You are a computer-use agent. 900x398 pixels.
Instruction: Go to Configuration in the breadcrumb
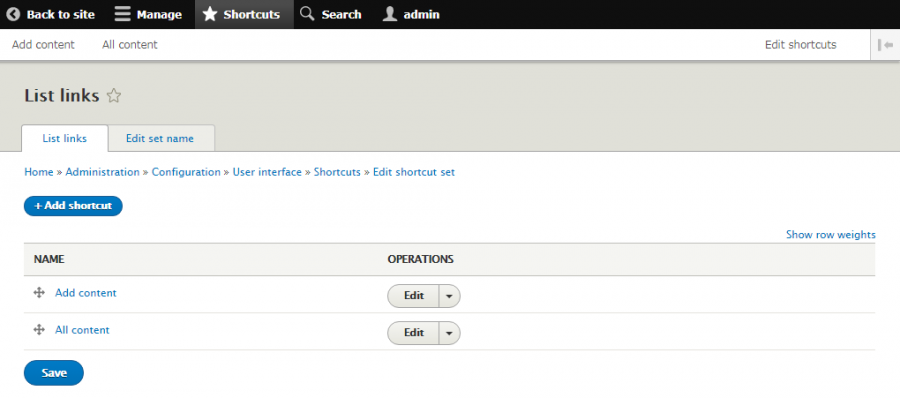click(186, 172)
